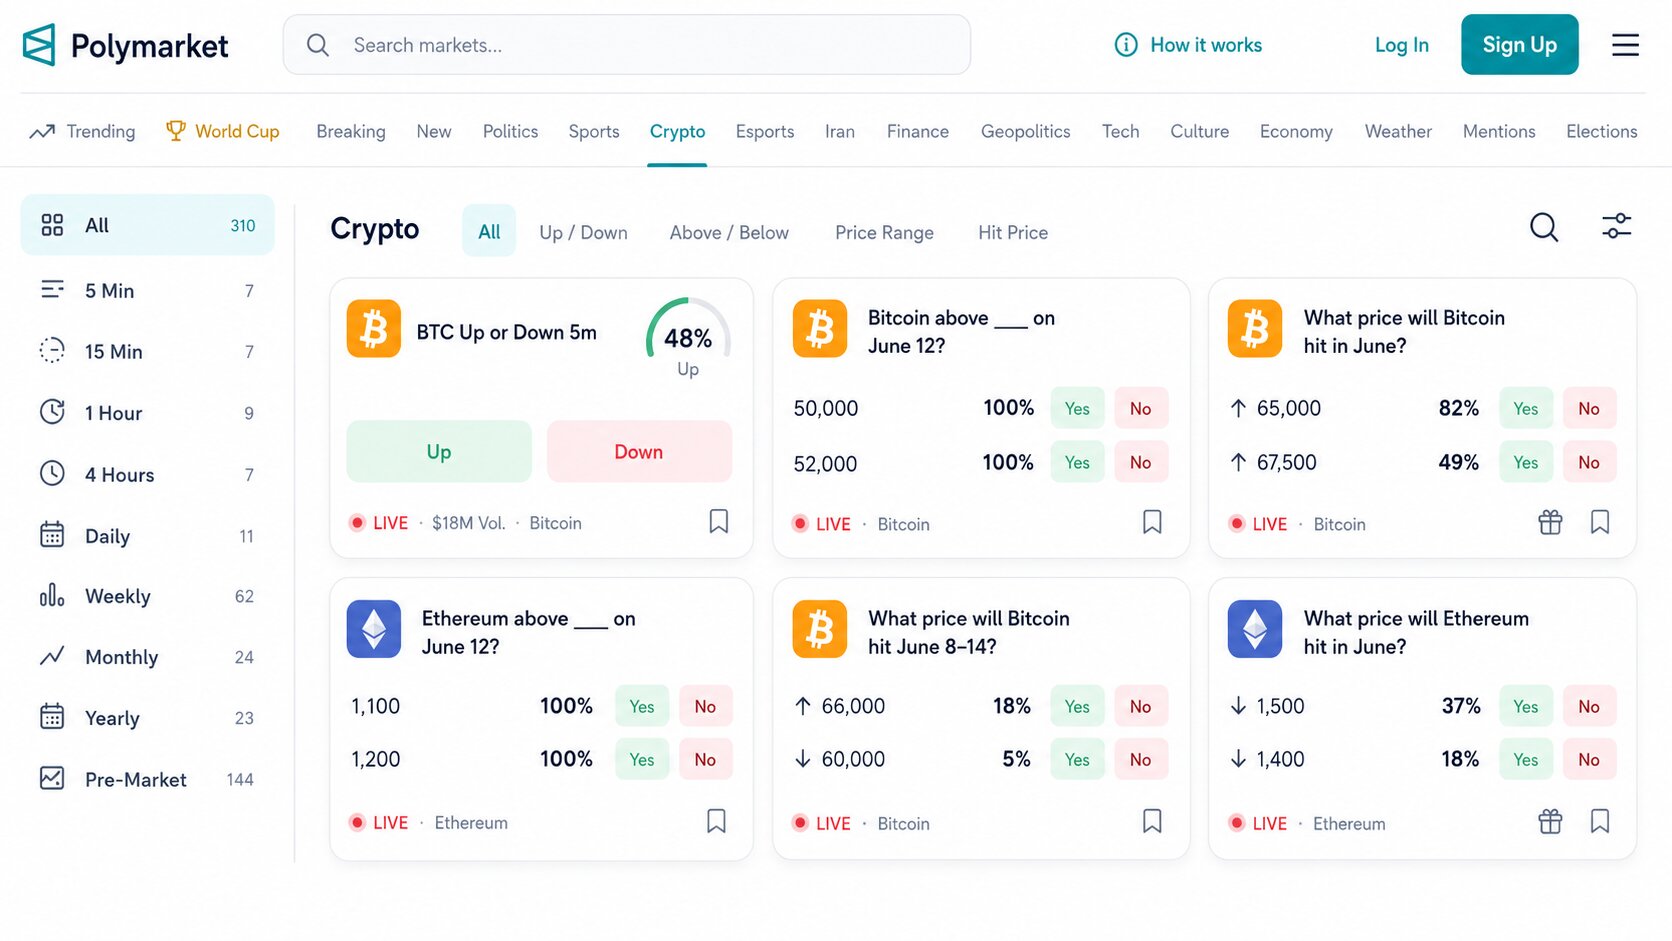This screenshot has width=1672, height=941.
Task: Click No for Bitcoin down to 60,000
Action: coord(1141,759)
